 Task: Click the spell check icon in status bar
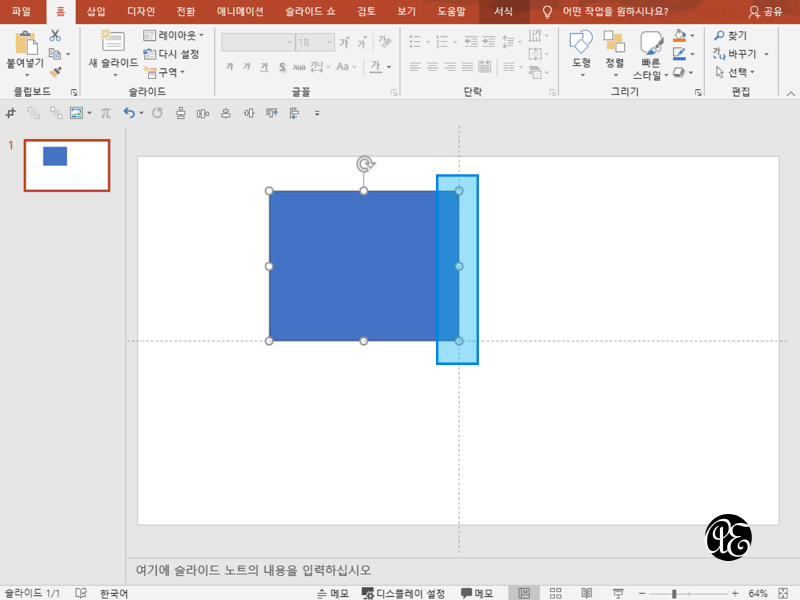(x=81, y=593)
